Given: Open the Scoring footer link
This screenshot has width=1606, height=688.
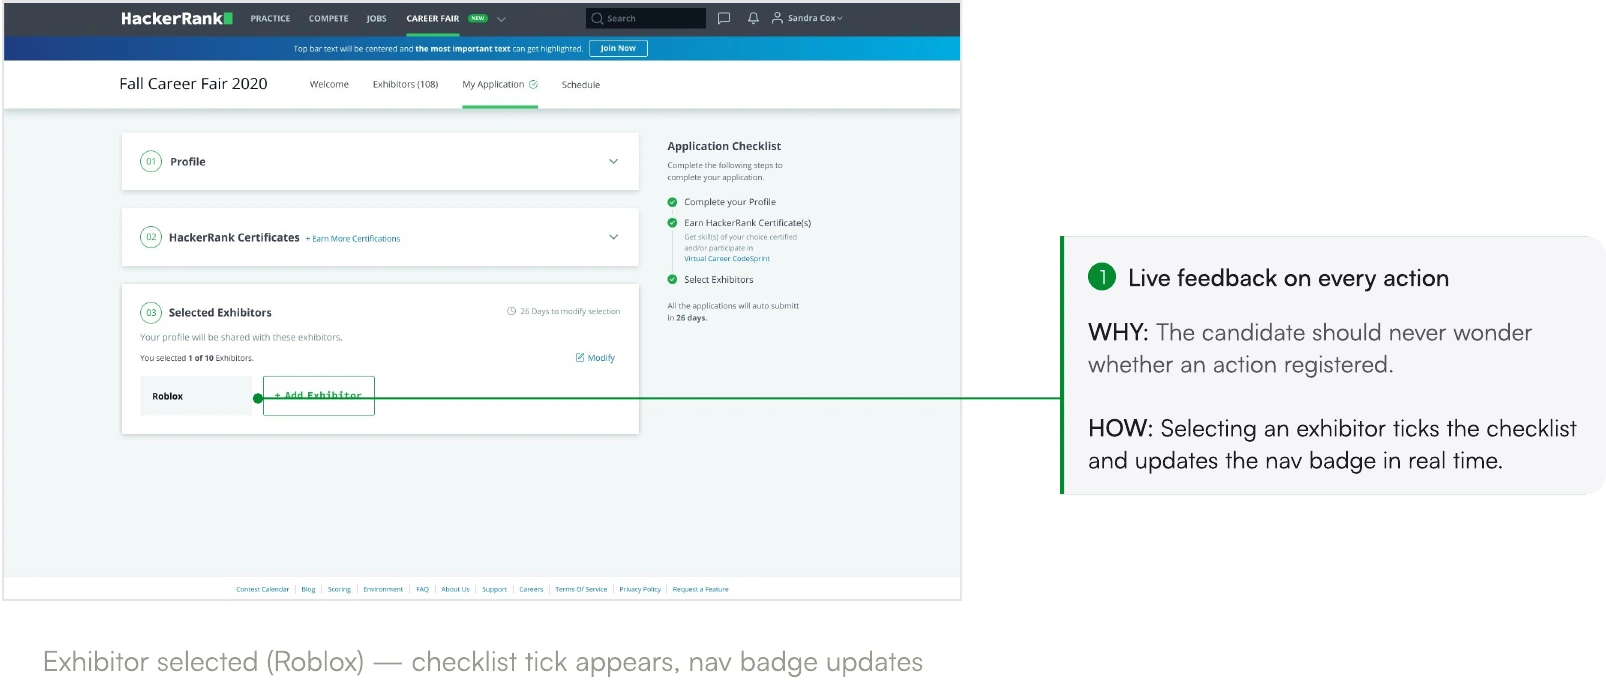Looking at the screenshot, I should pyautogui.click(x=339, y=589).
